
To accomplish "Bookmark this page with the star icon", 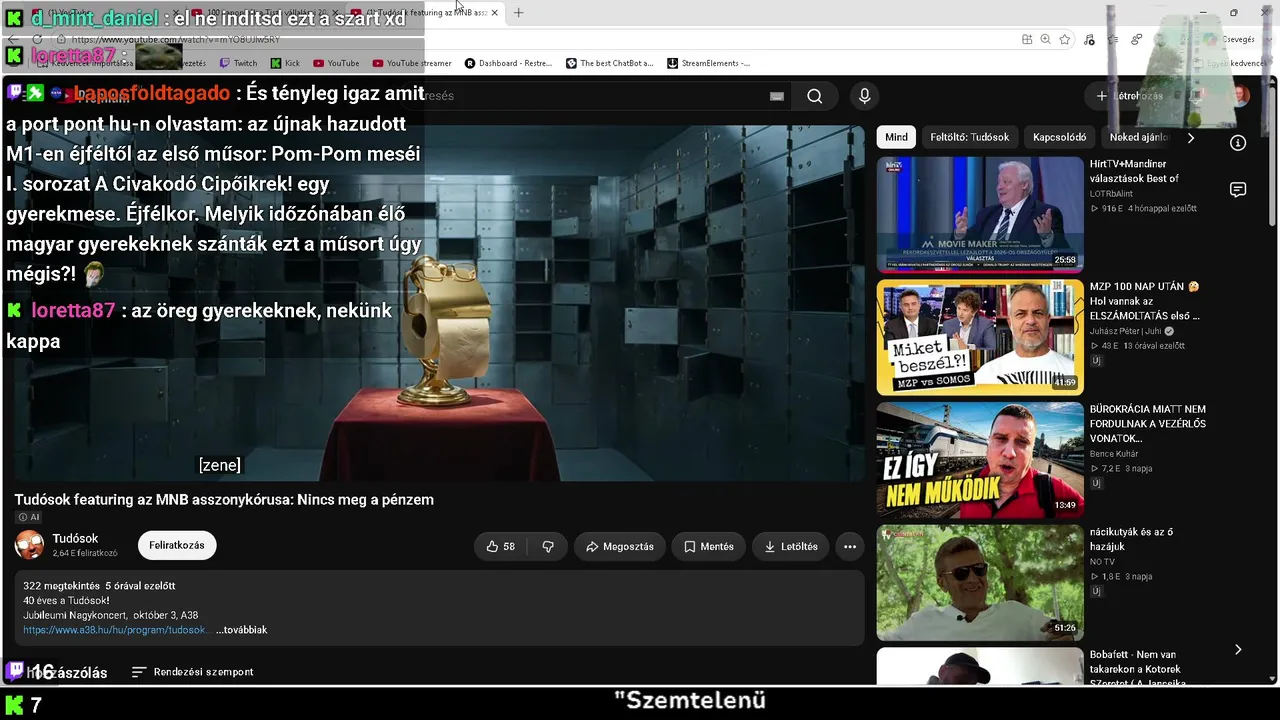I will [1065, 39].
